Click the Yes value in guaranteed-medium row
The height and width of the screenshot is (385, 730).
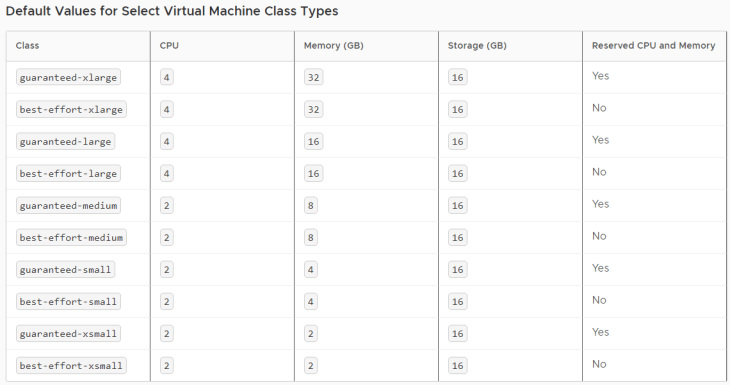click(601, 204)
